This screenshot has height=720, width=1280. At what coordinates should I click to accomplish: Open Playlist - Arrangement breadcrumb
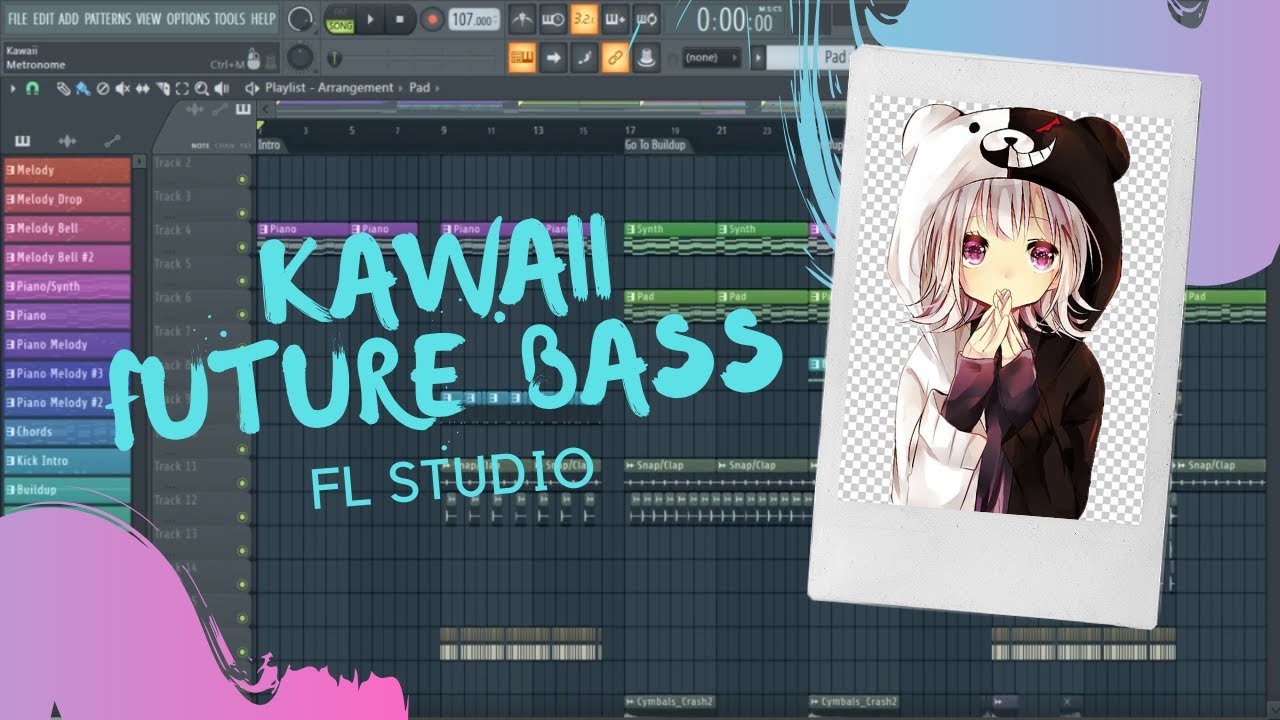[x=329, y=88]
